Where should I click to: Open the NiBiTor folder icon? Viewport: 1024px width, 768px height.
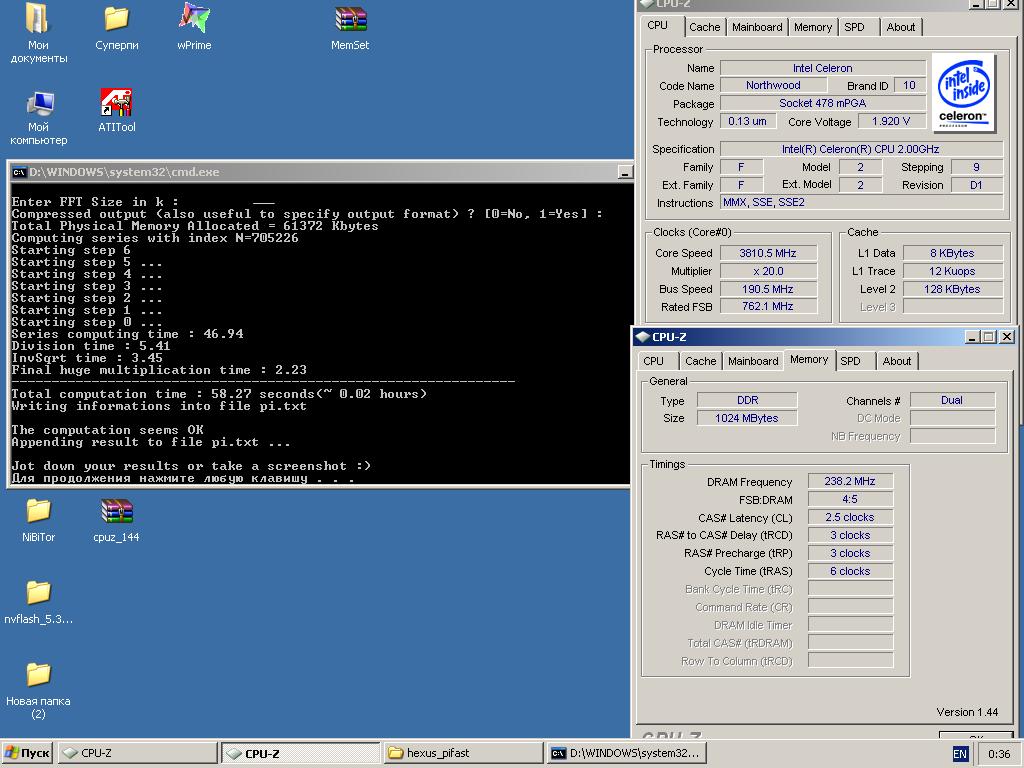(38, 520)
